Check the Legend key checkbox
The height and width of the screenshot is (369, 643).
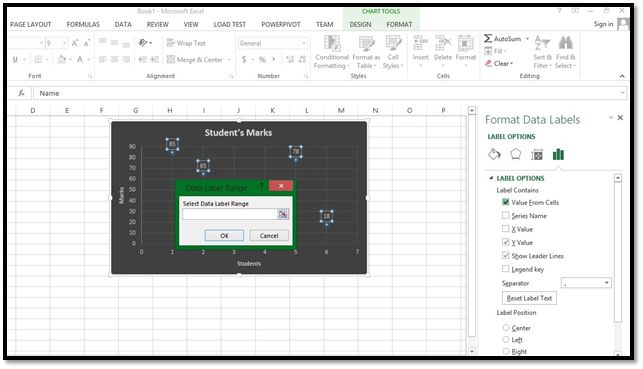click(x=506, y=269)
